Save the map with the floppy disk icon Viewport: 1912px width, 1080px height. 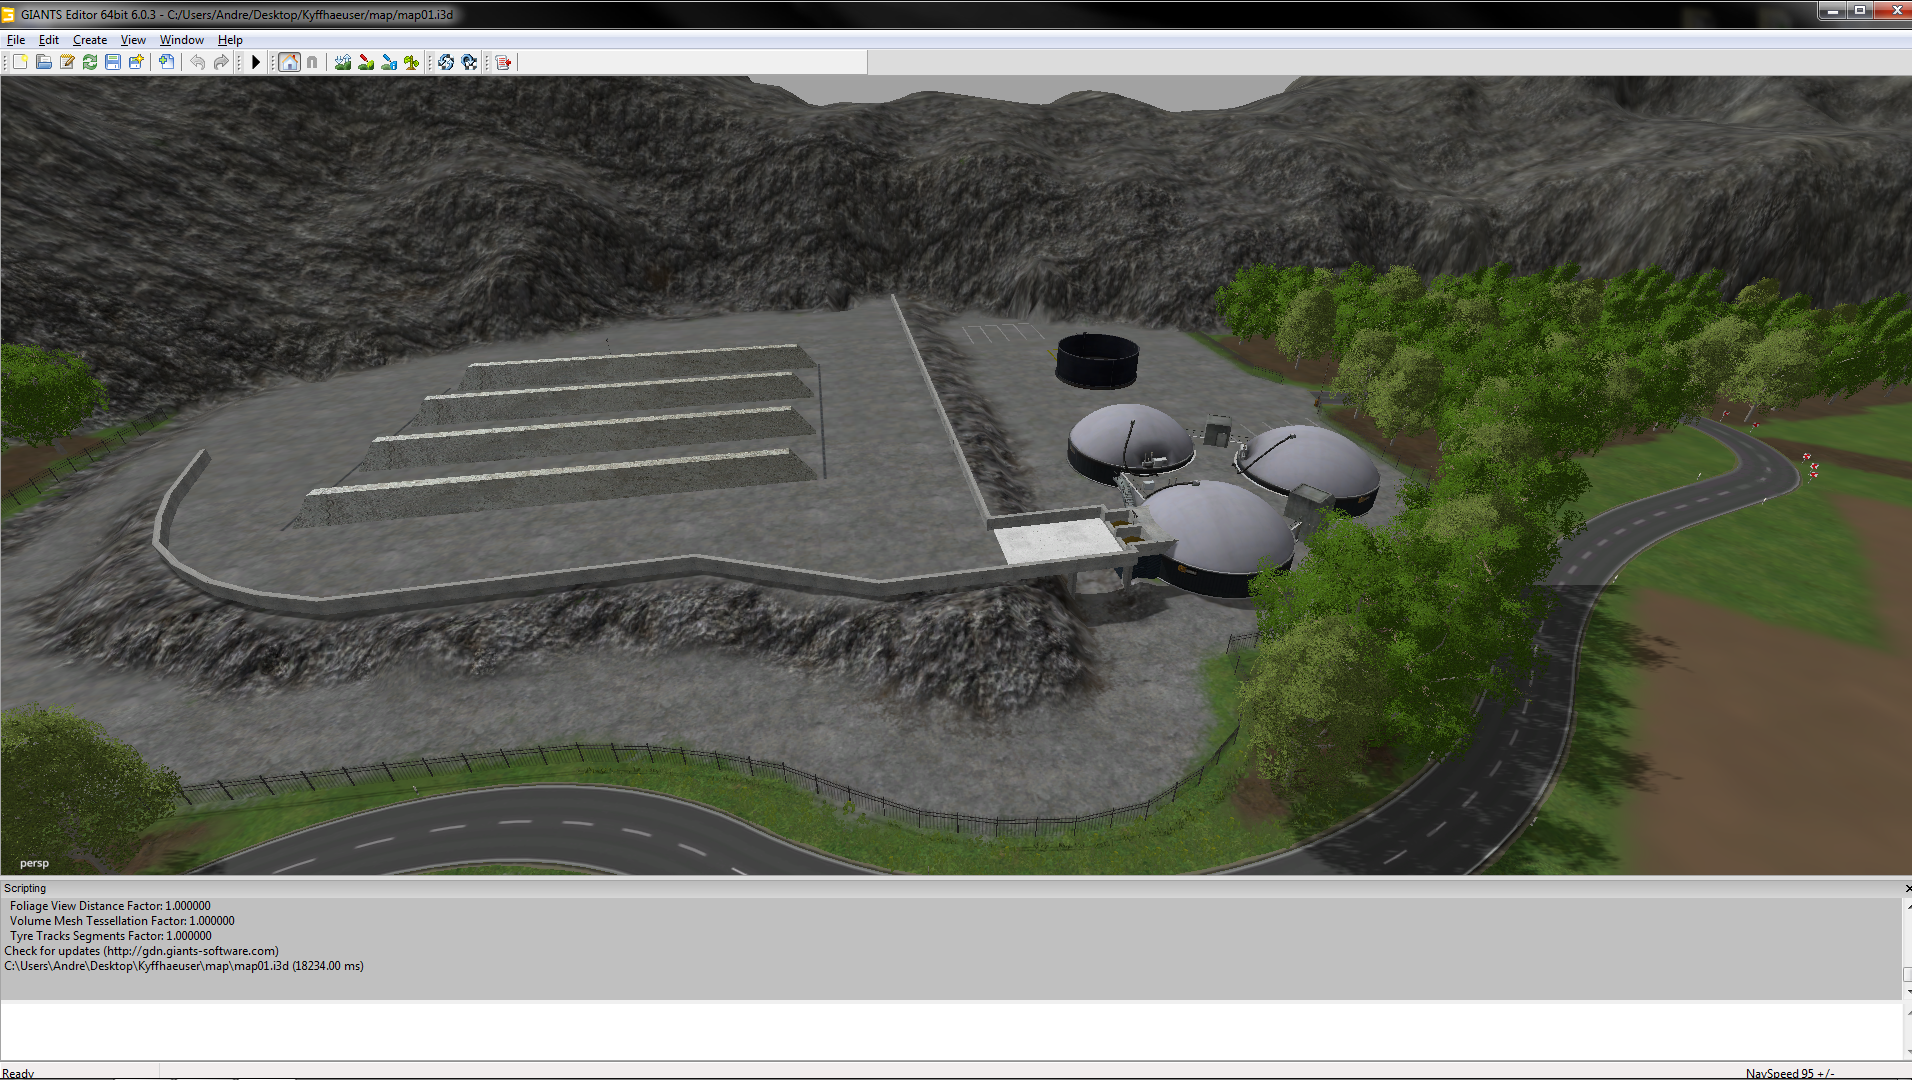113,62
